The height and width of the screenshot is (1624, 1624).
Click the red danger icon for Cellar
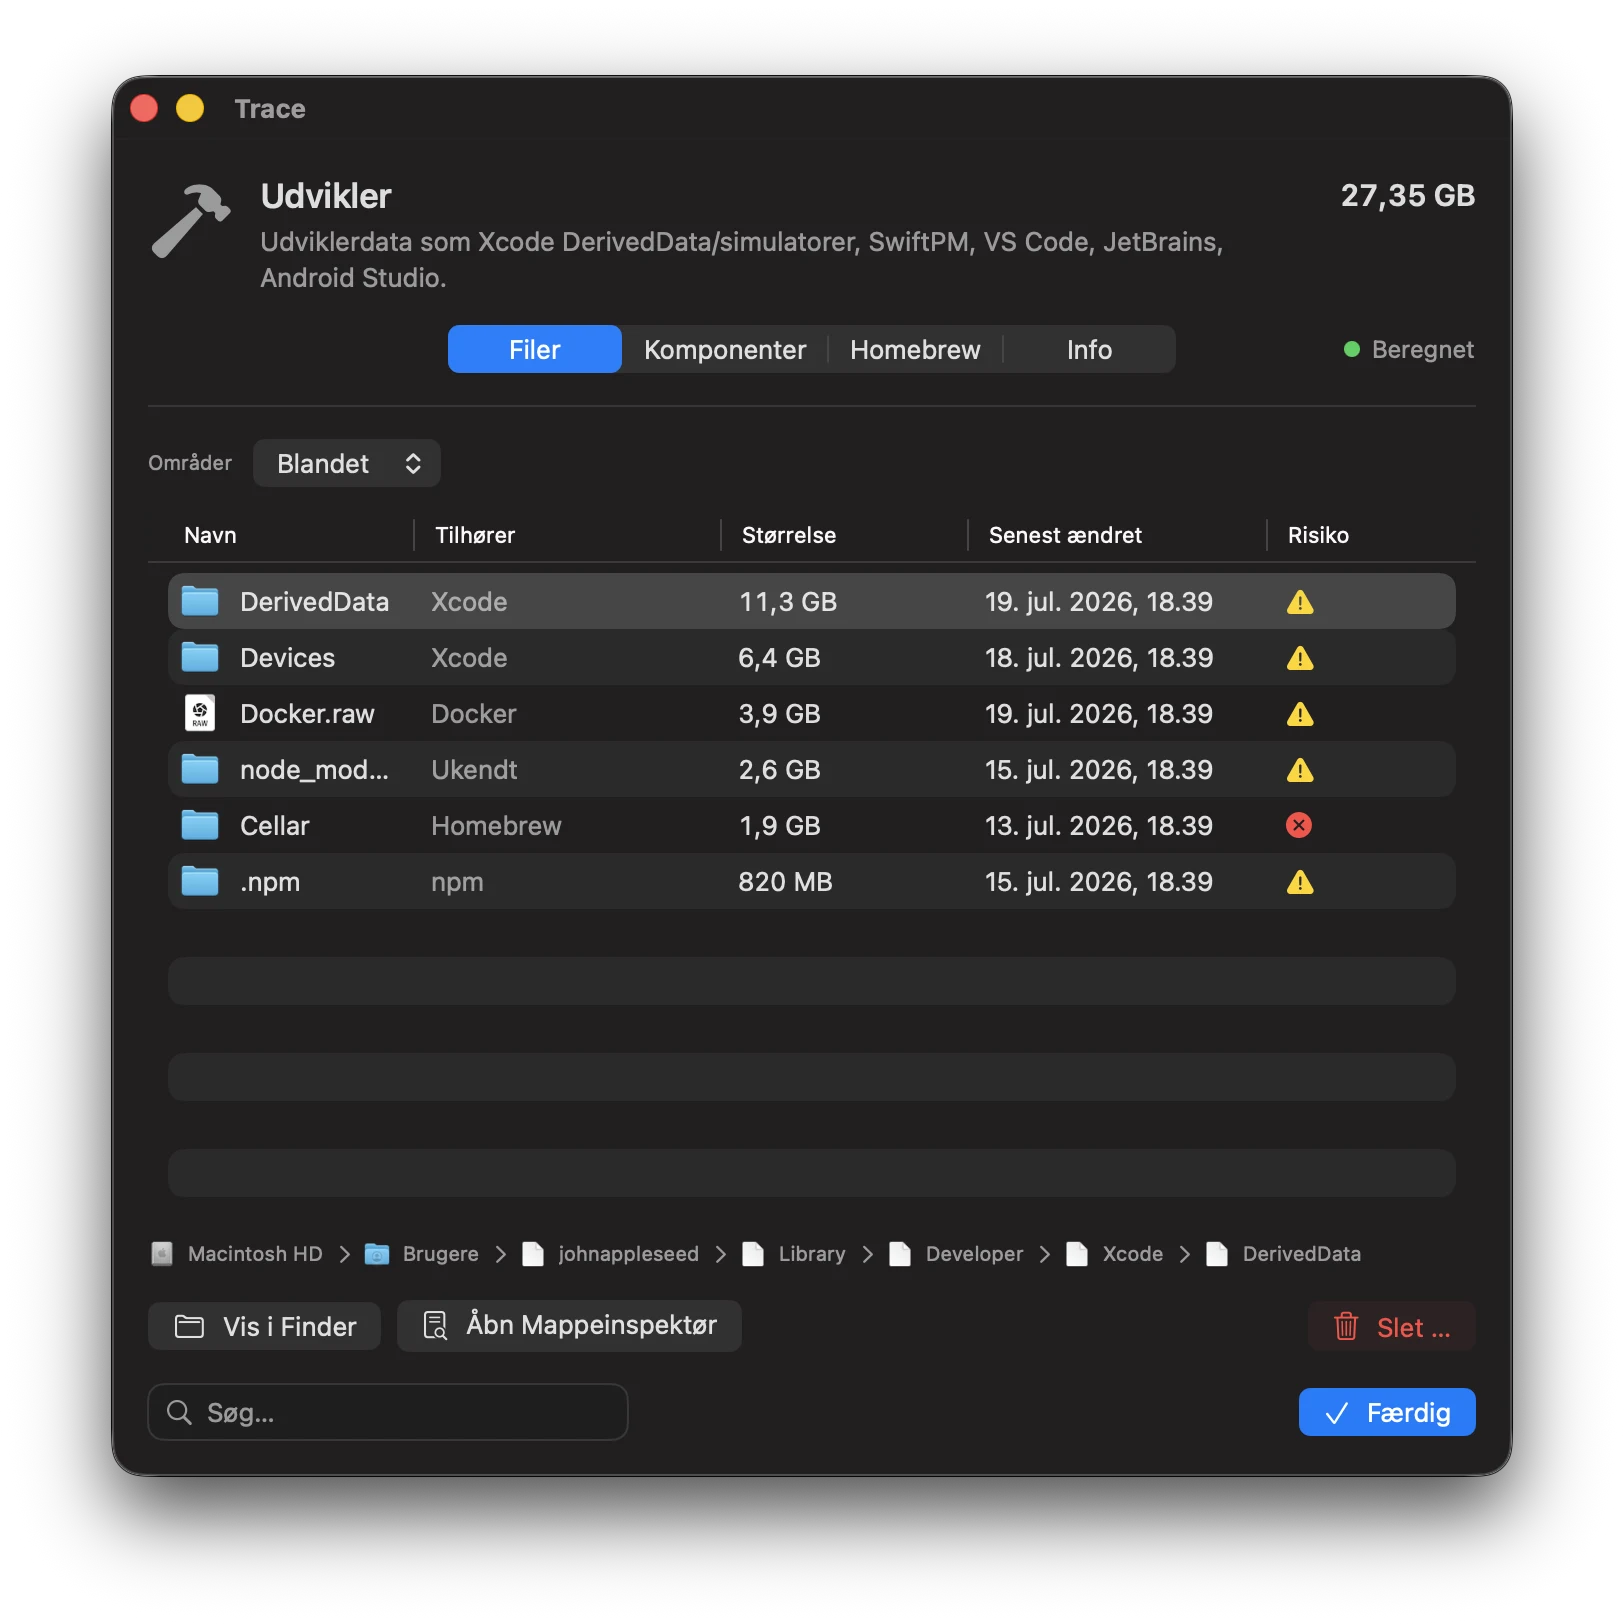pyautogui.click(x=1299, y=825)
